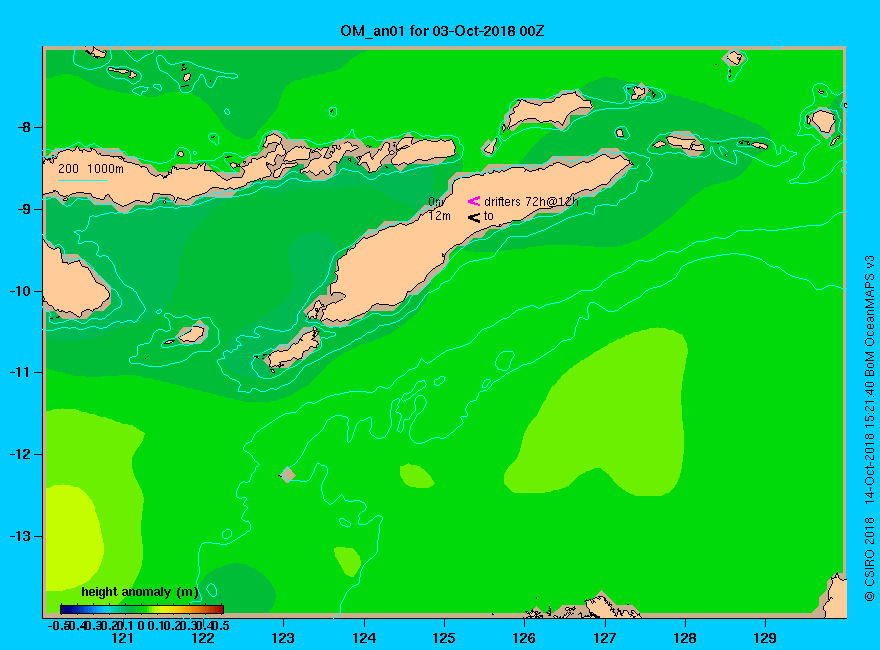Click longitude axis label 125

[x=444, y=638]
